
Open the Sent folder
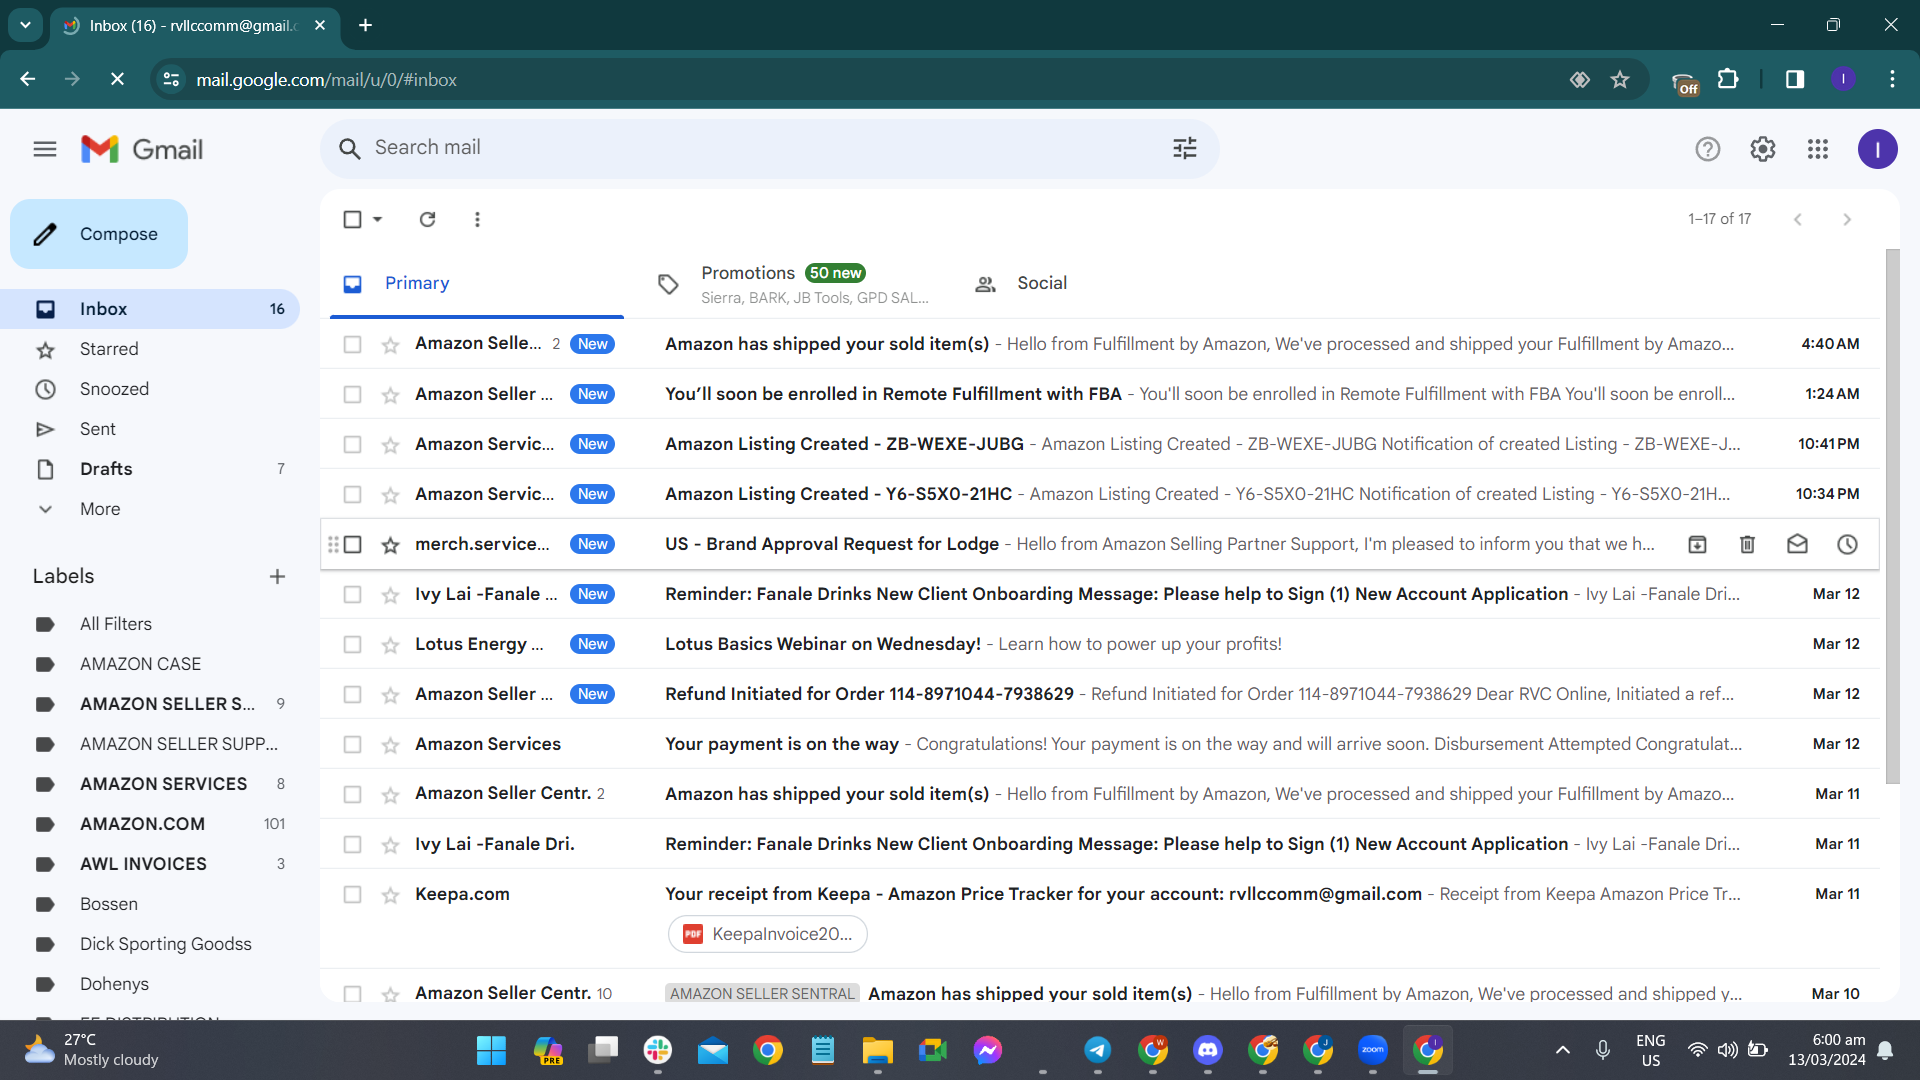click(150, 429)
